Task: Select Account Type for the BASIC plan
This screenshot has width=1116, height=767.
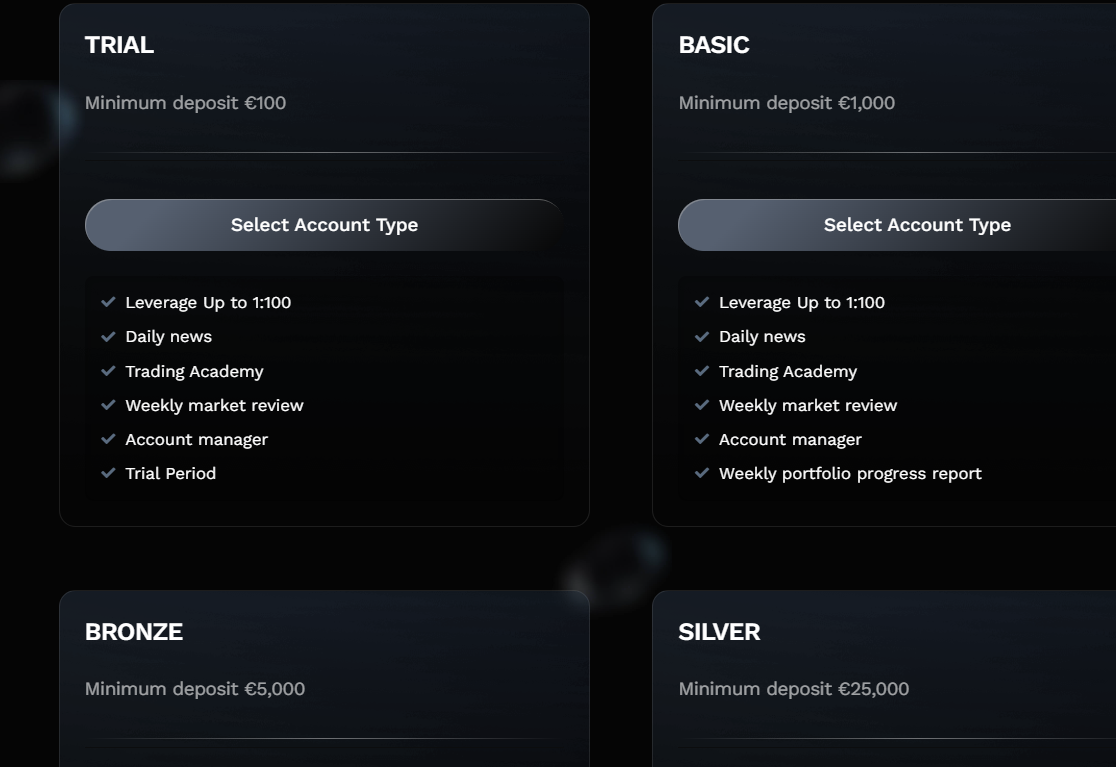Action: tap(897, 225)
